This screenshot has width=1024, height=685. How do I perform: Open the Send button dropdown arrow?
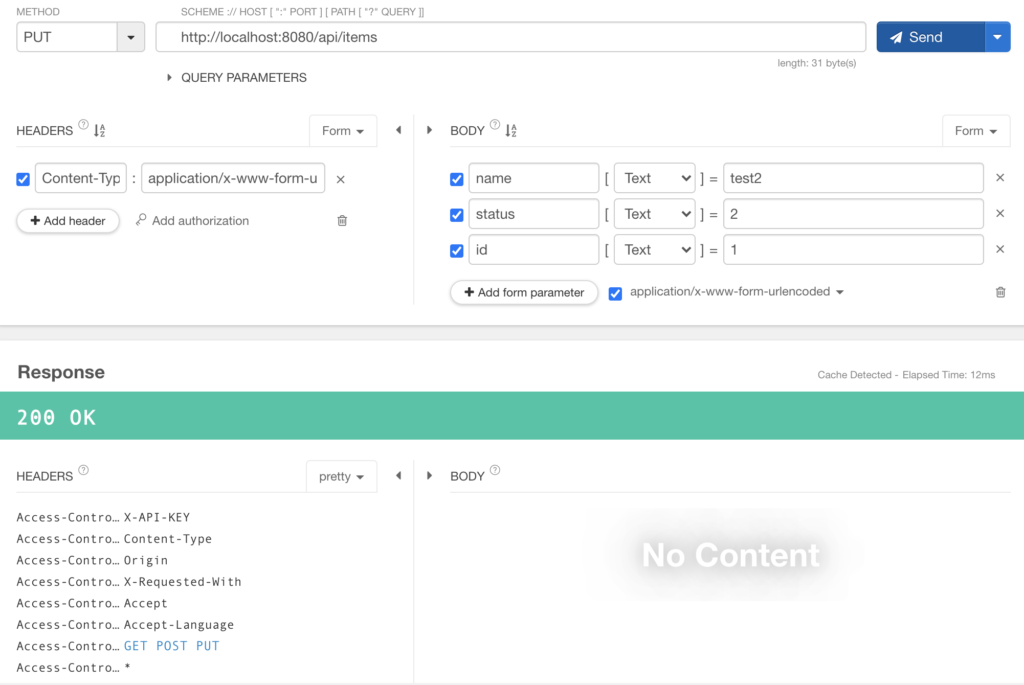point(997,37)
